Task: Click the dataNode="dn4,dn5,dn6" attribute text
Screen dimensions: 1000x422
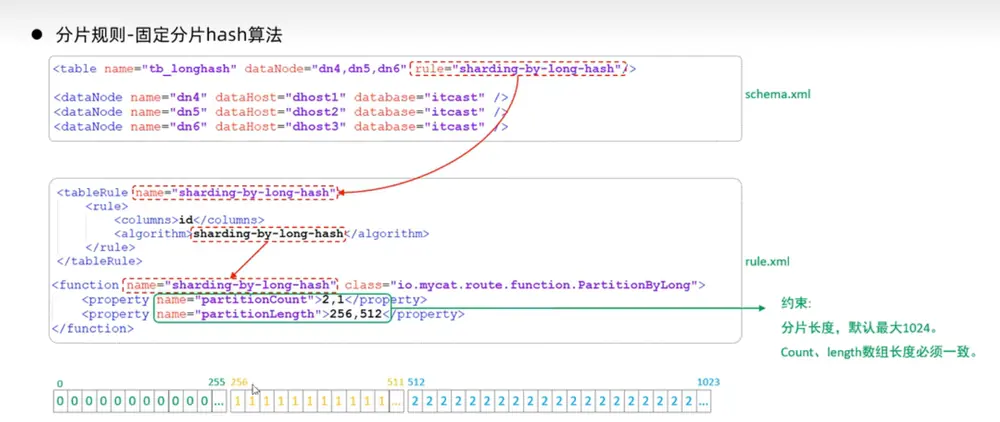Action: tap(327, 68)
